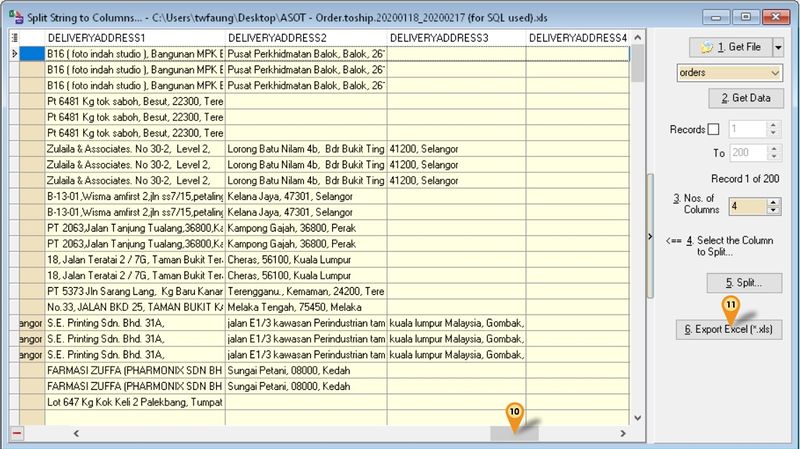The width and height of the screenshot is (800, 449).
Task: Open the dropdown arrow beside Get File
Action: [778, 47]
